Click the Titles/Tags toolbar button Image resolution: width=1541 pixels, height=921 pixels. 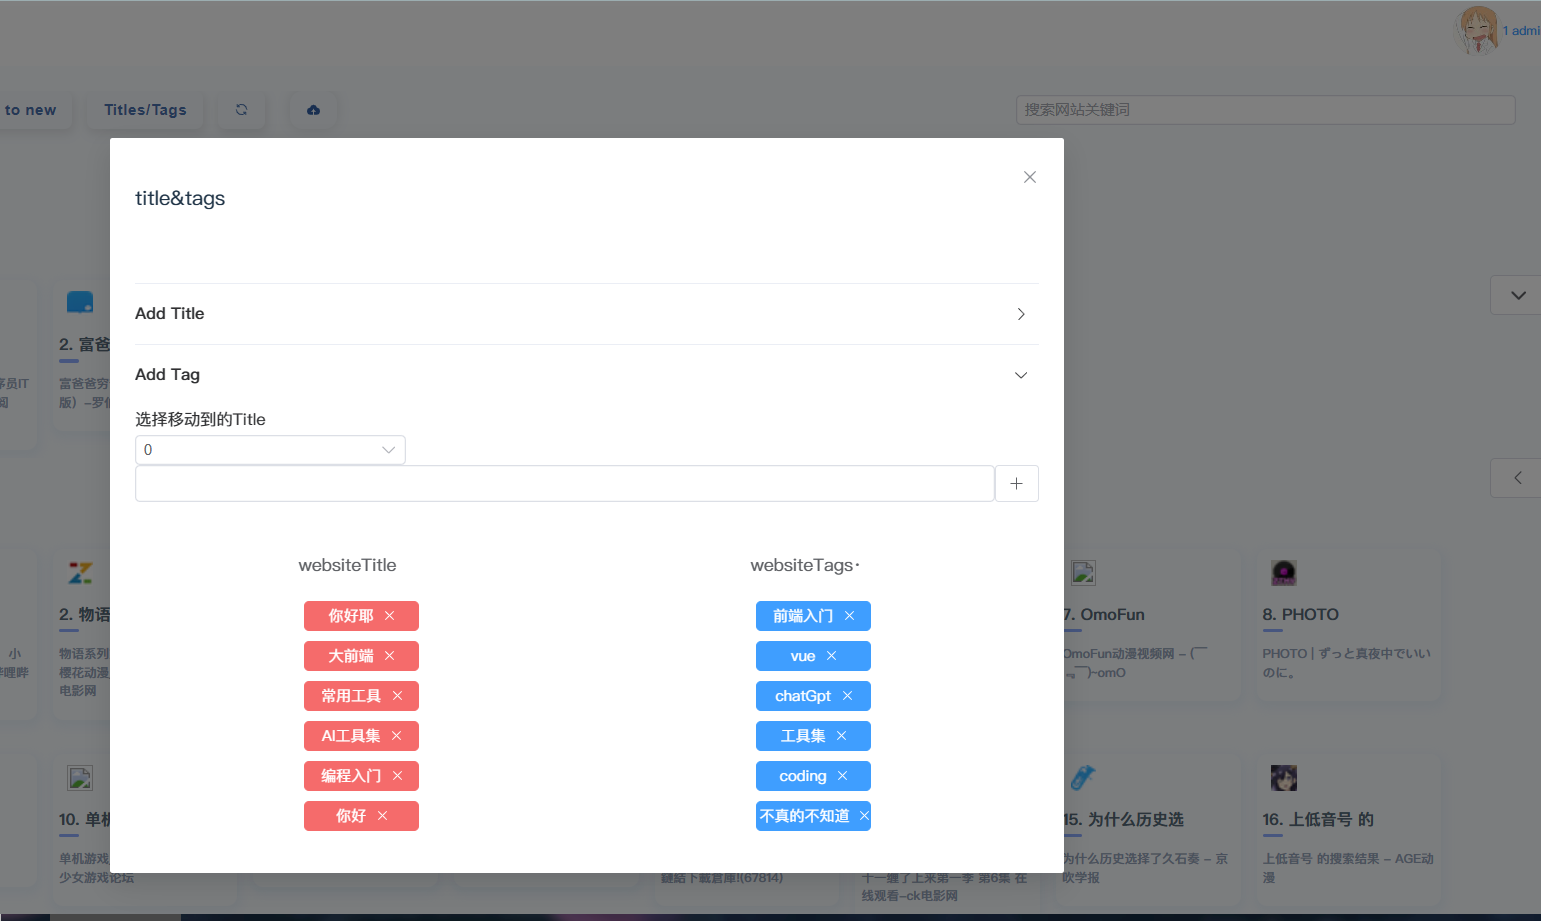[145, 110]
